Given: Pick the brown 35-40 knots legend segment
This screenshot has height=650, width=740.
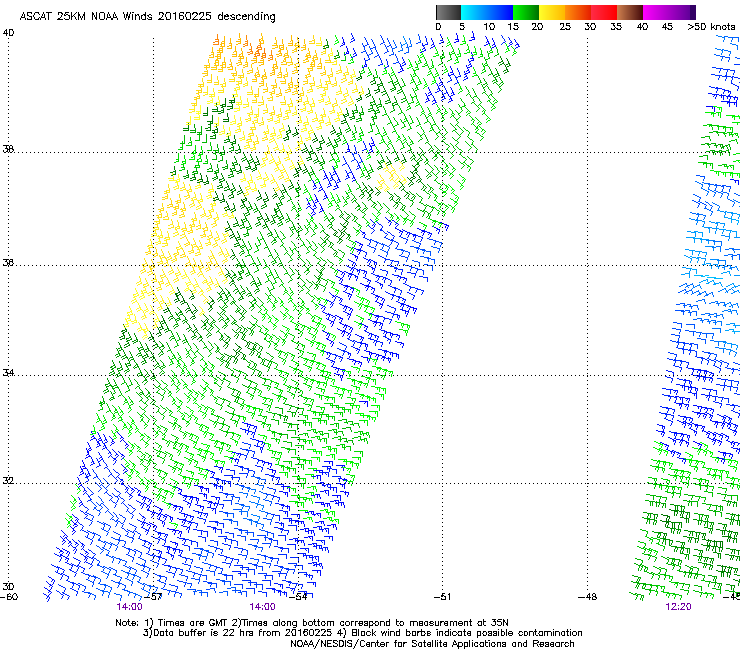Looking at the screenshot, I should [x=630, y=12].
